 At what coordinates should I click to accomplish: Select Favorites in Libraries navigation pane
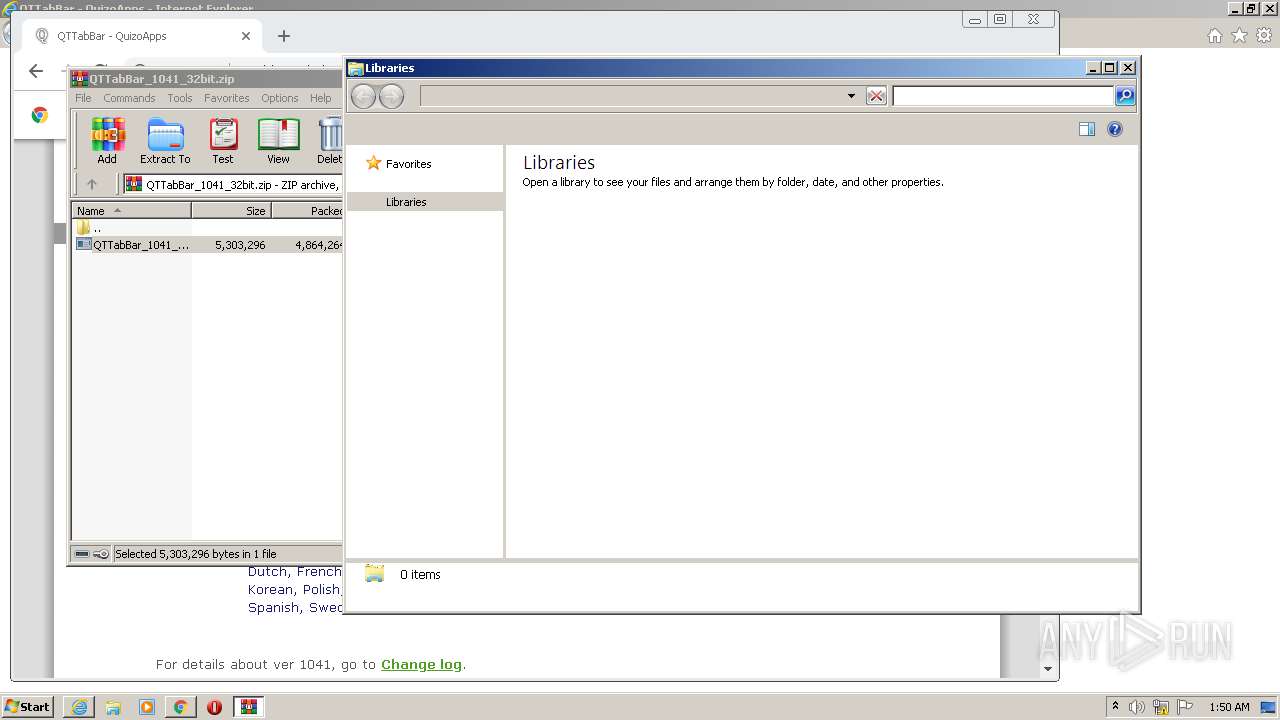click(408, 163)
